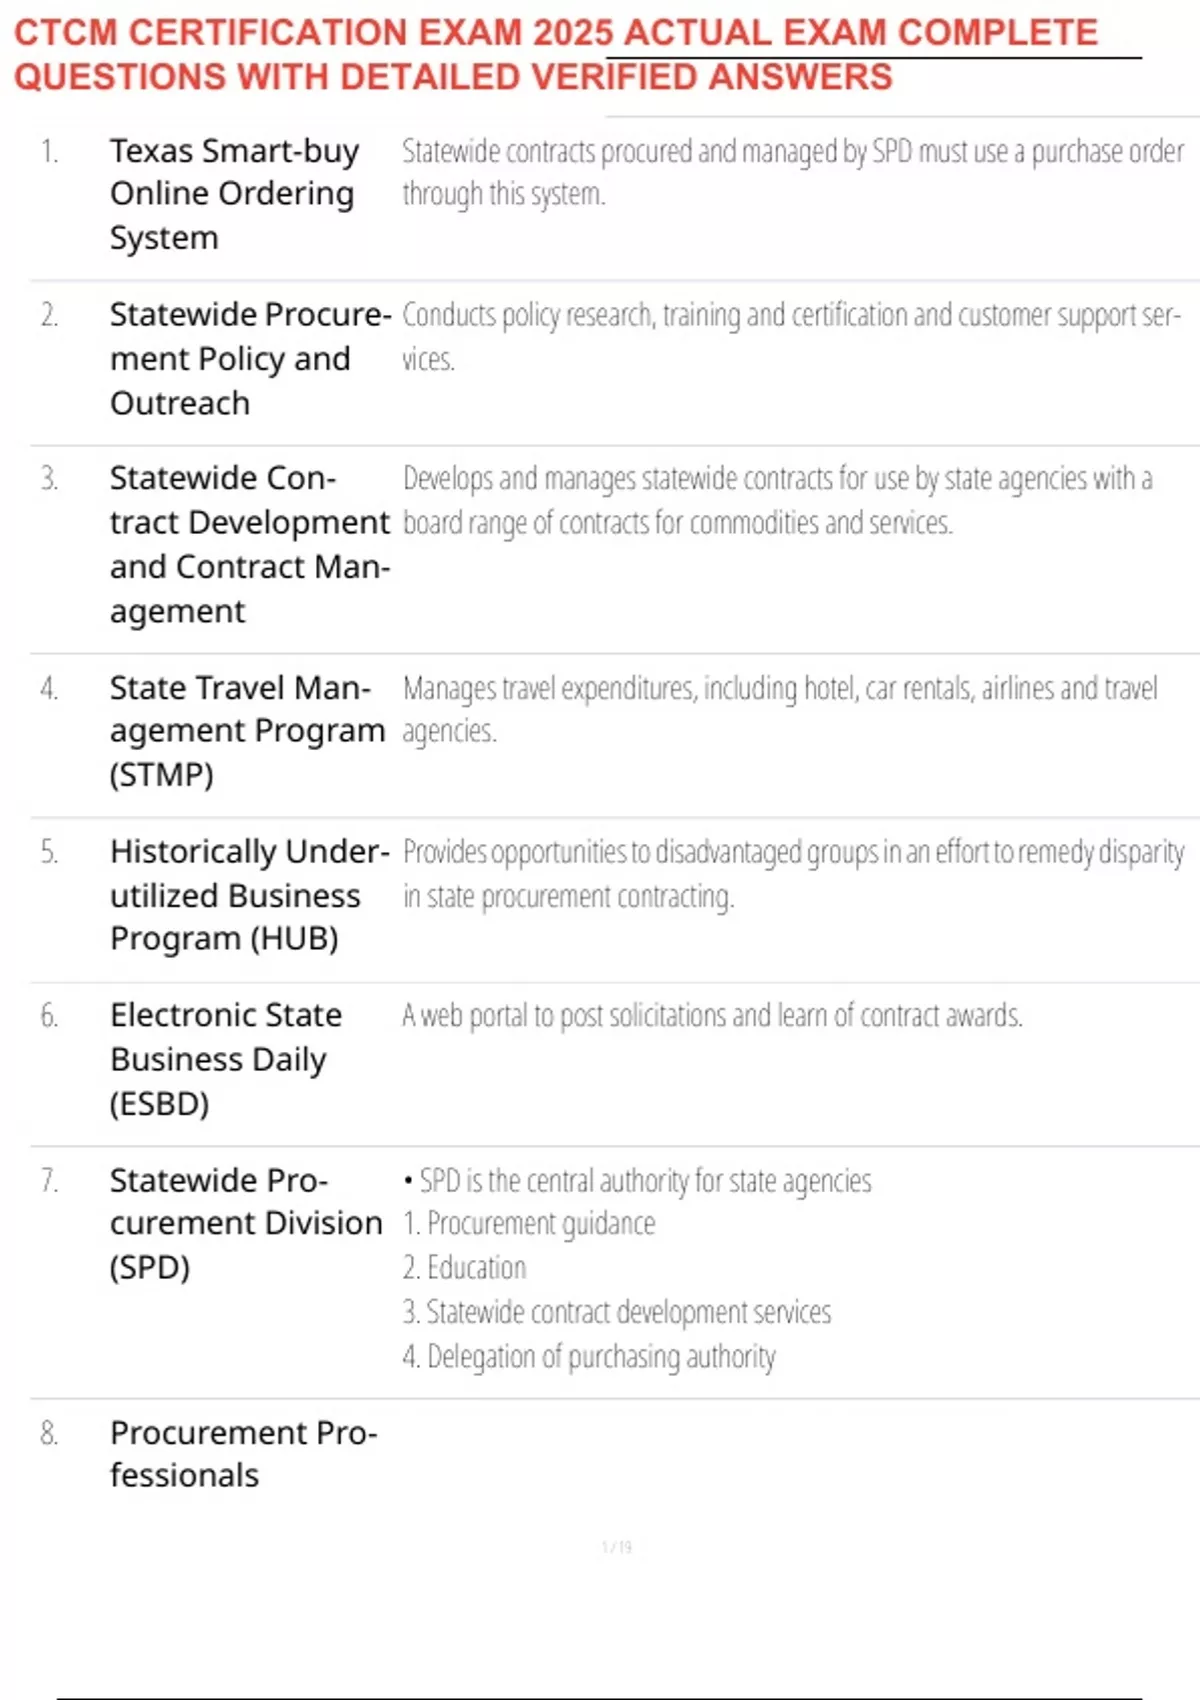Select the Historically Underutilized Business Program (HUB) term
1200x1700 pixels.
tap(248, 895)
